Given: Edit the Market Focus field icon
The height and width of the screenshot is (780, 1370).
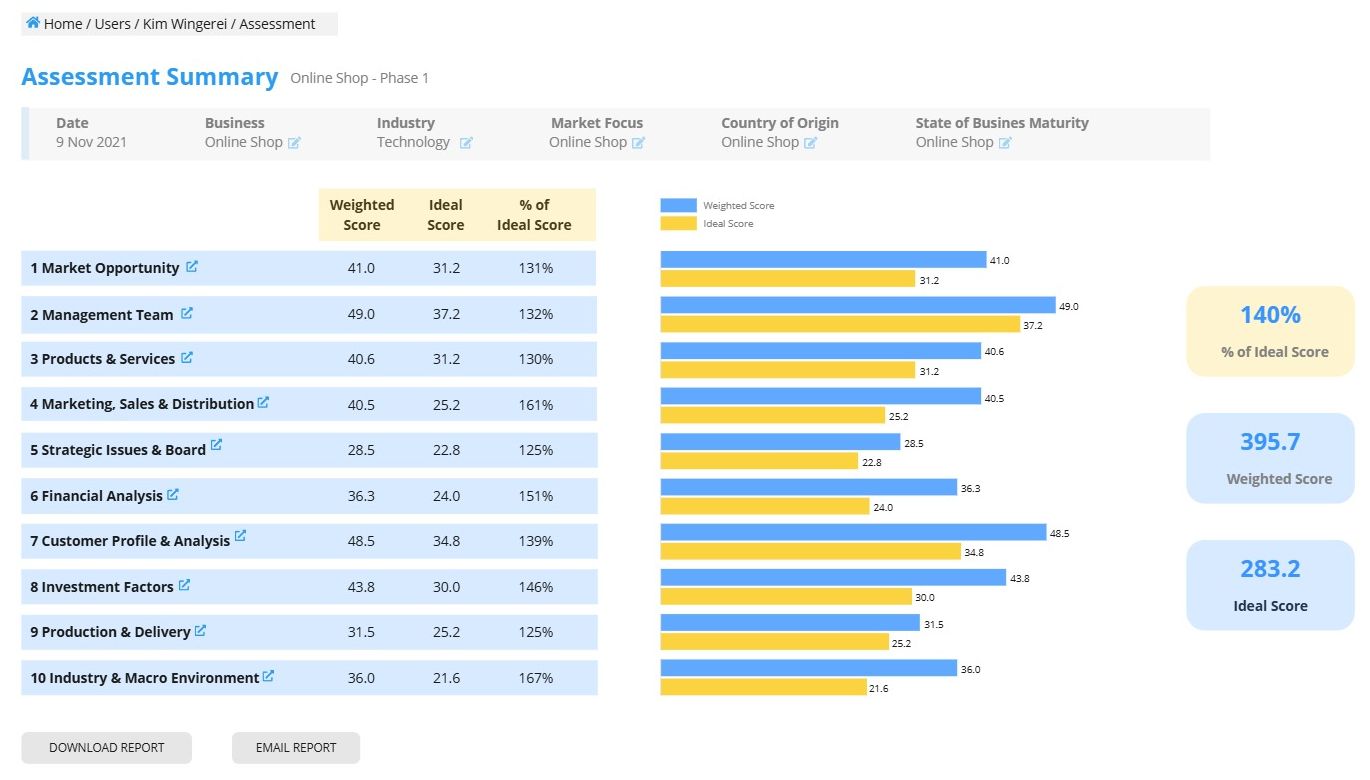Looking at the screenshot, I should (x=638, y=143).
